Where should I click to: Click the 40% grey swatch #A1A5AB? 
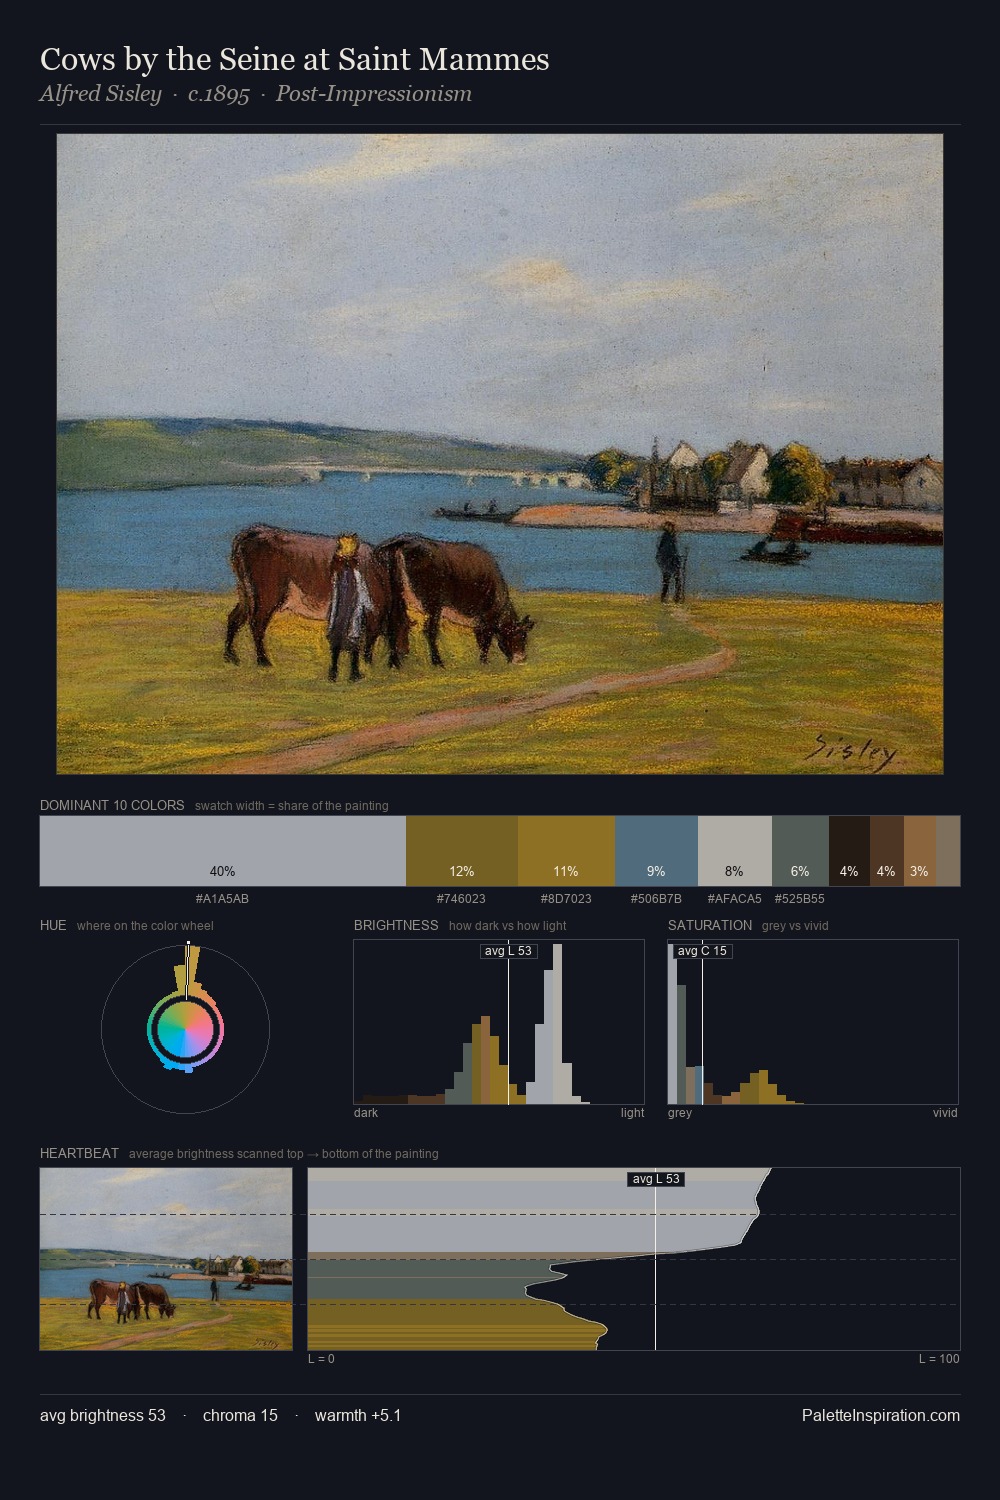[x=223, y=851]
